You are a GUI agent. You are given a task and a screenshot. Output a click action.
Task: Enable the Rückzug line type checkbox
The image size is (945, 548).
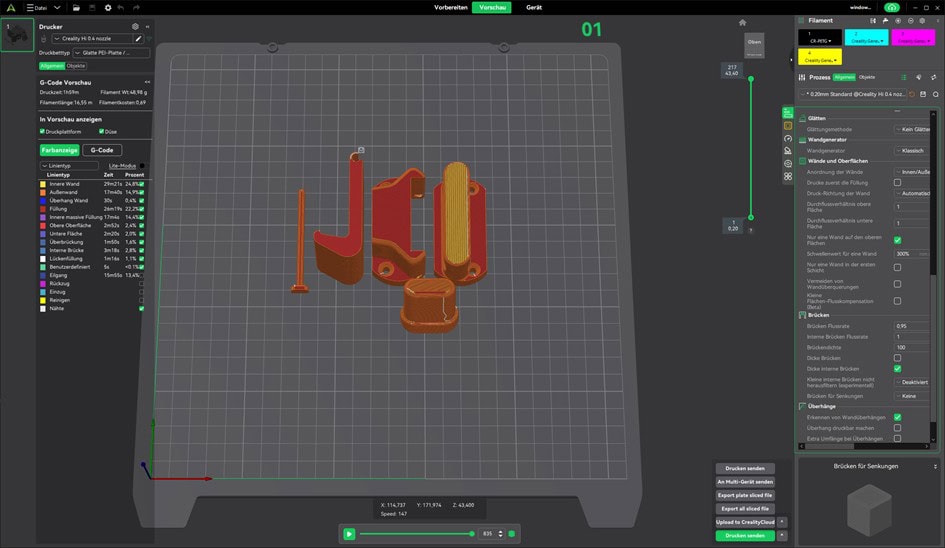[x=141, y=283]
